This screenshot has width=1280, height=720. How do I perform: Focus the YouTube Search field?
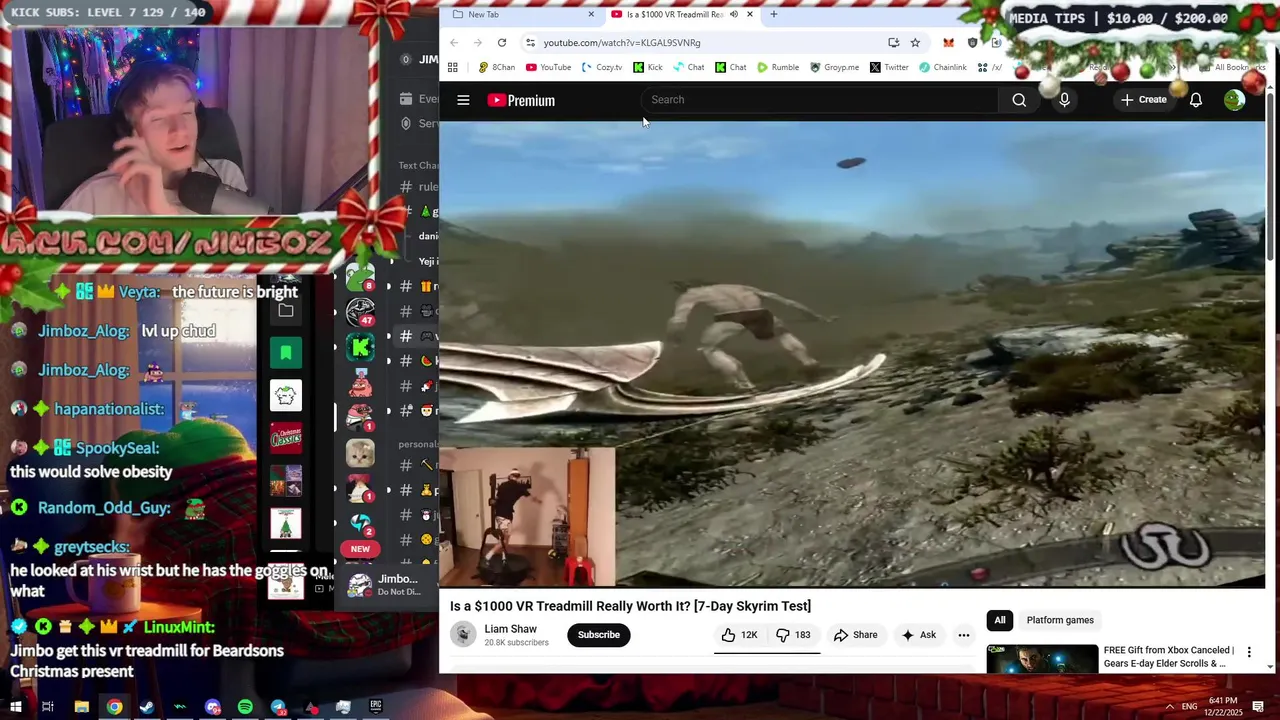(820, 100)
